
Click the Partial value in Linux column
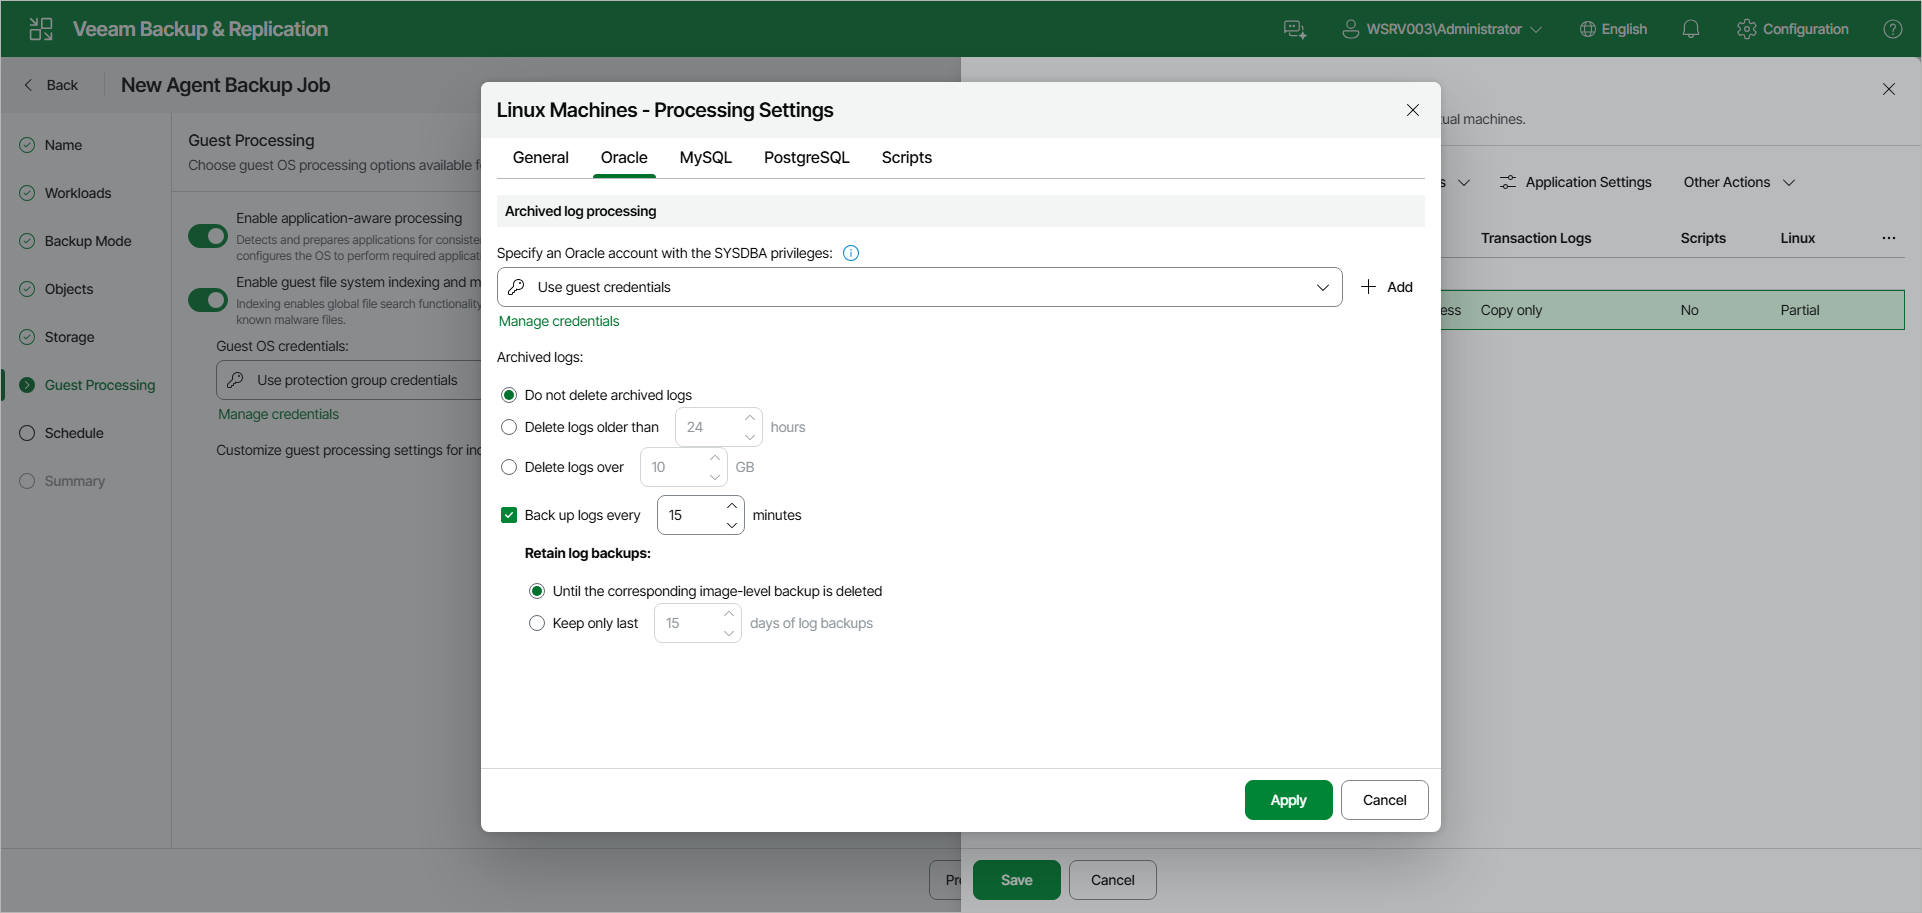1800,310
